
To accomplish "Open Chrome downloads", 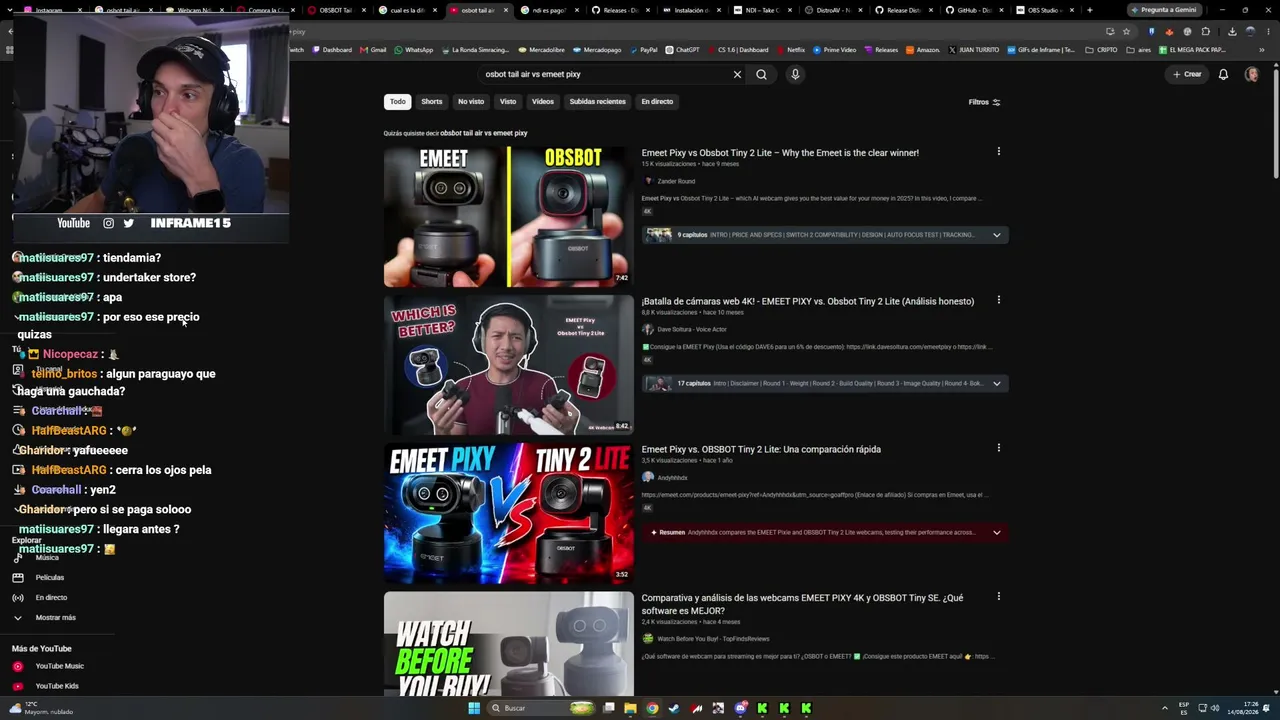I will tap(1231, 31).
